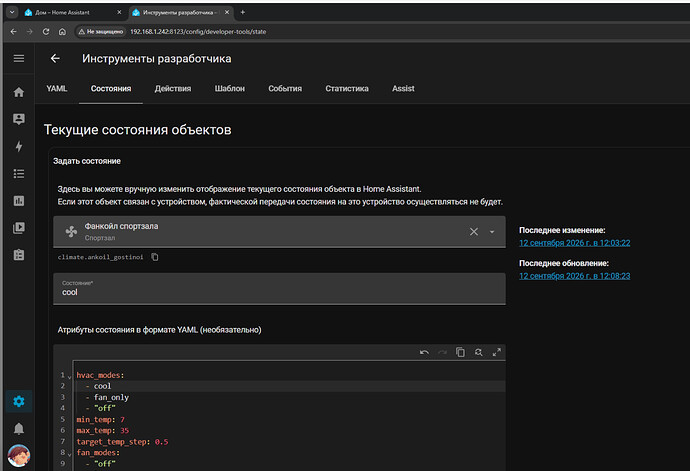Open the Energy lightning sidebar icon
This screenshot has width=690, height=471.
(x=18, y=146)
